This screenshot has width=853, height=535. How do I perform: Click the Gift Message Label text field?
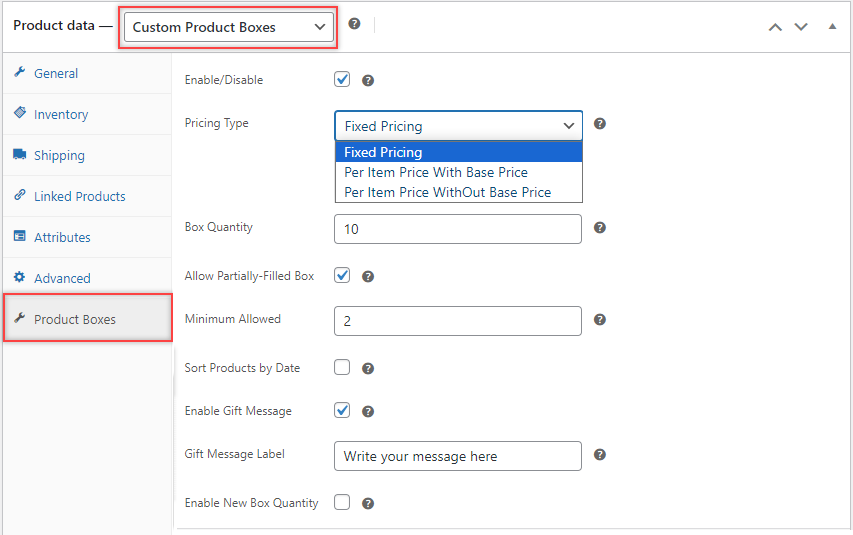(458, 456)
